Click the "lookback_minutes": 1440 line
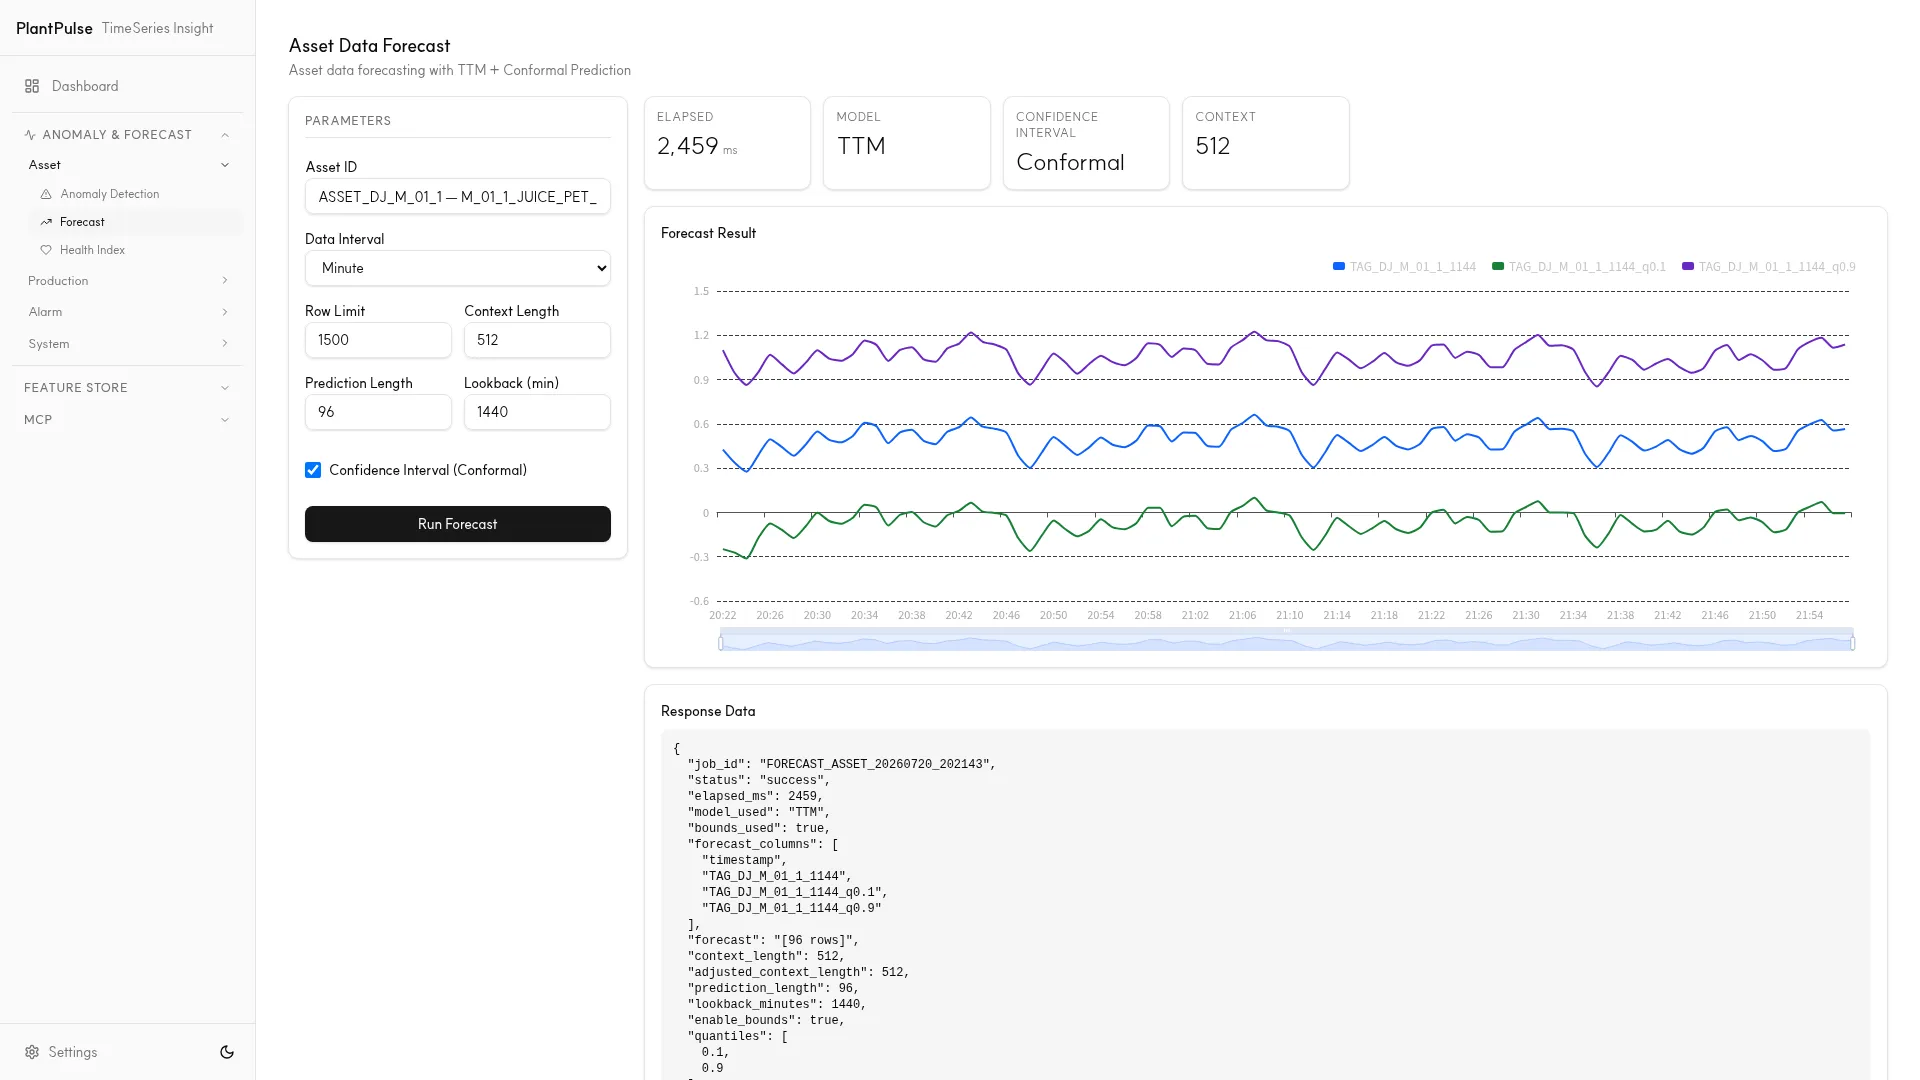The image size is (1920, 1080). click(777, 1004)
